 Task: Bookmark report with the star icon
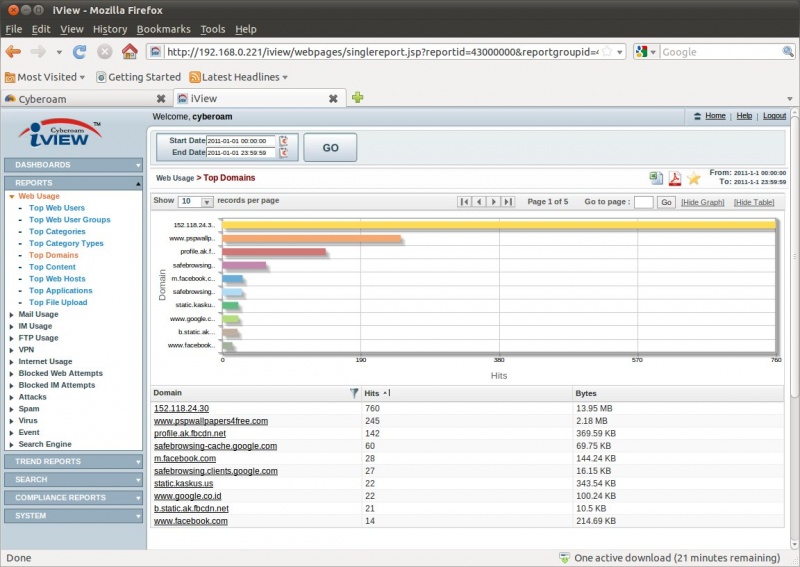694,178
